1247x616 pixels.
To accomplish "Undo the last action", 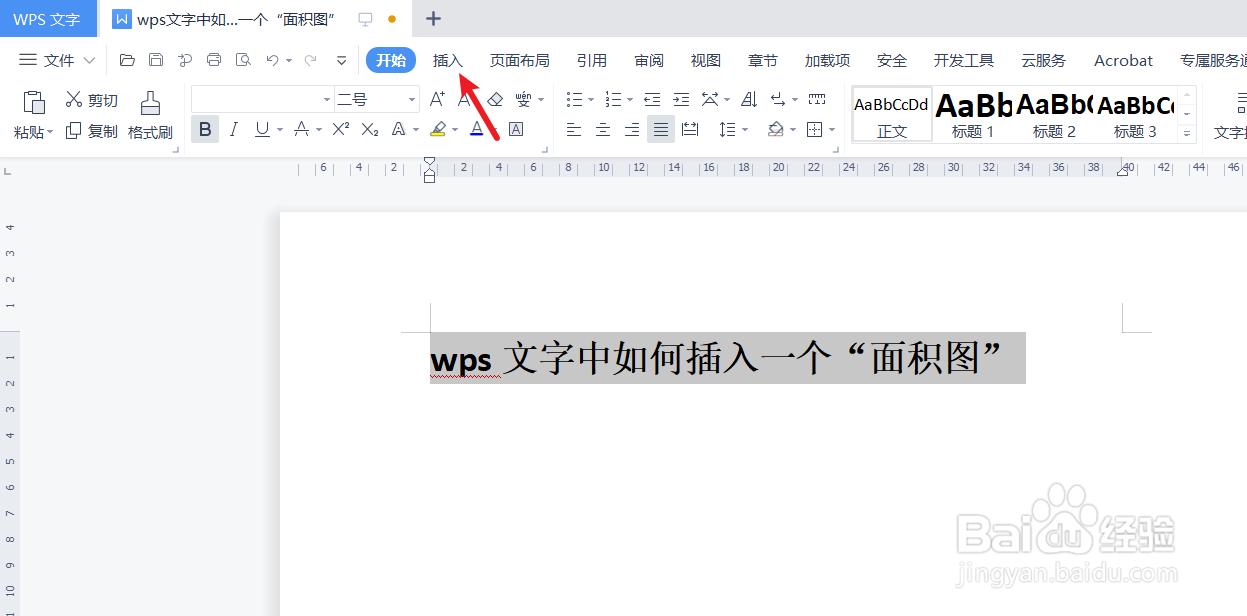I will coord(272,60).
